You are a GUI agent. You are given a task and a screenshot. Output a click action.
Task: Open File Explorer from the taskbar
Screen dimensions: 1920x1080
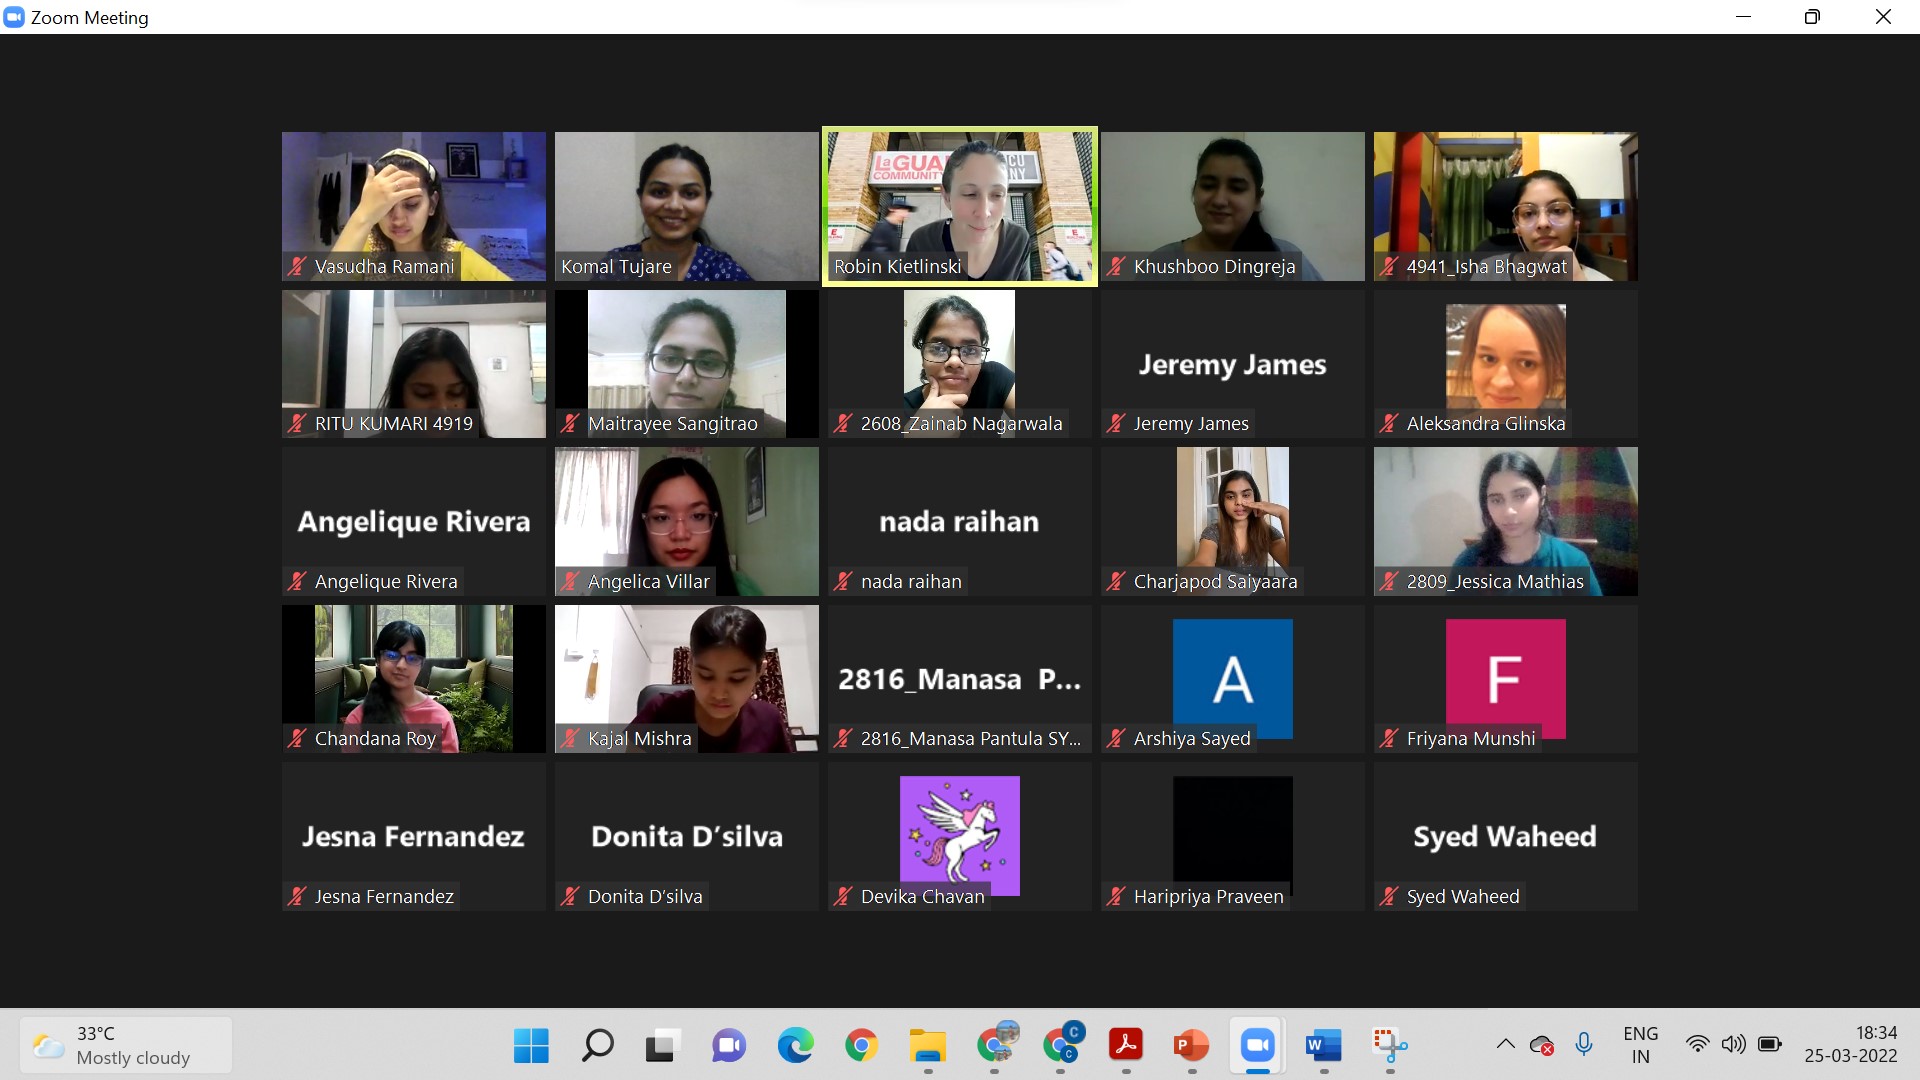(x=927, y=1046)
